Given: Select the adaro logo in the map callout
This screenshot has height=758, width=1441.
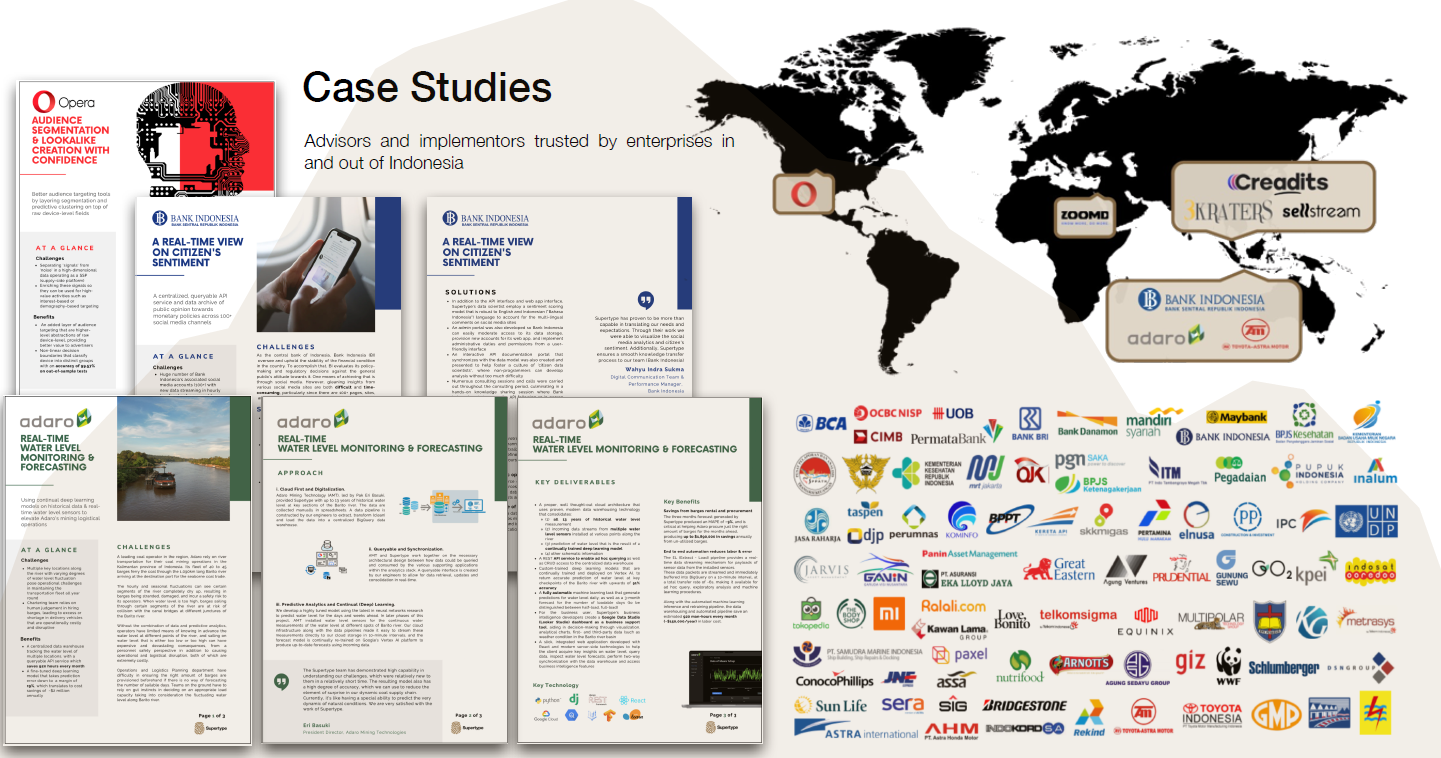Looking at the screenshot, I should coord(1166,336).
